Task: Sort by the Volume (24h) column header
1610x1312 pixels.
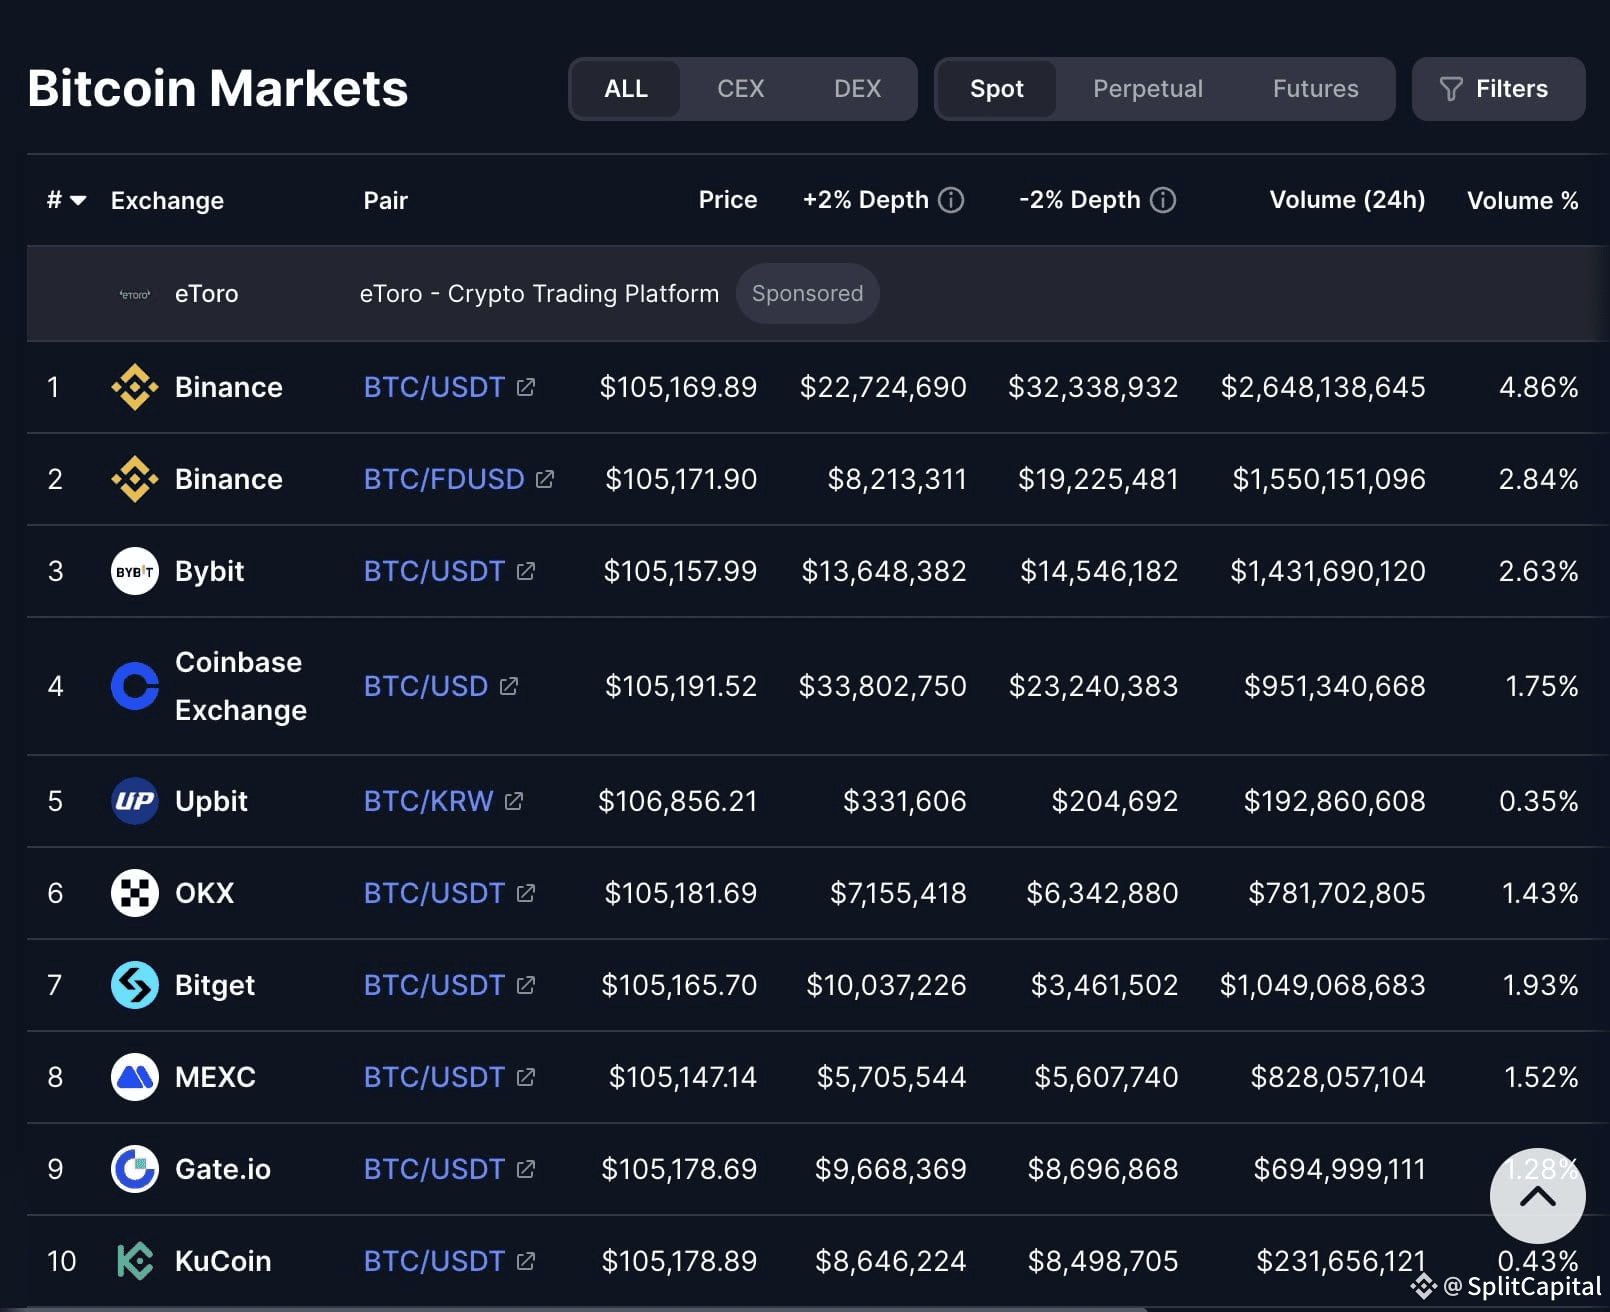Action: 1347,200
